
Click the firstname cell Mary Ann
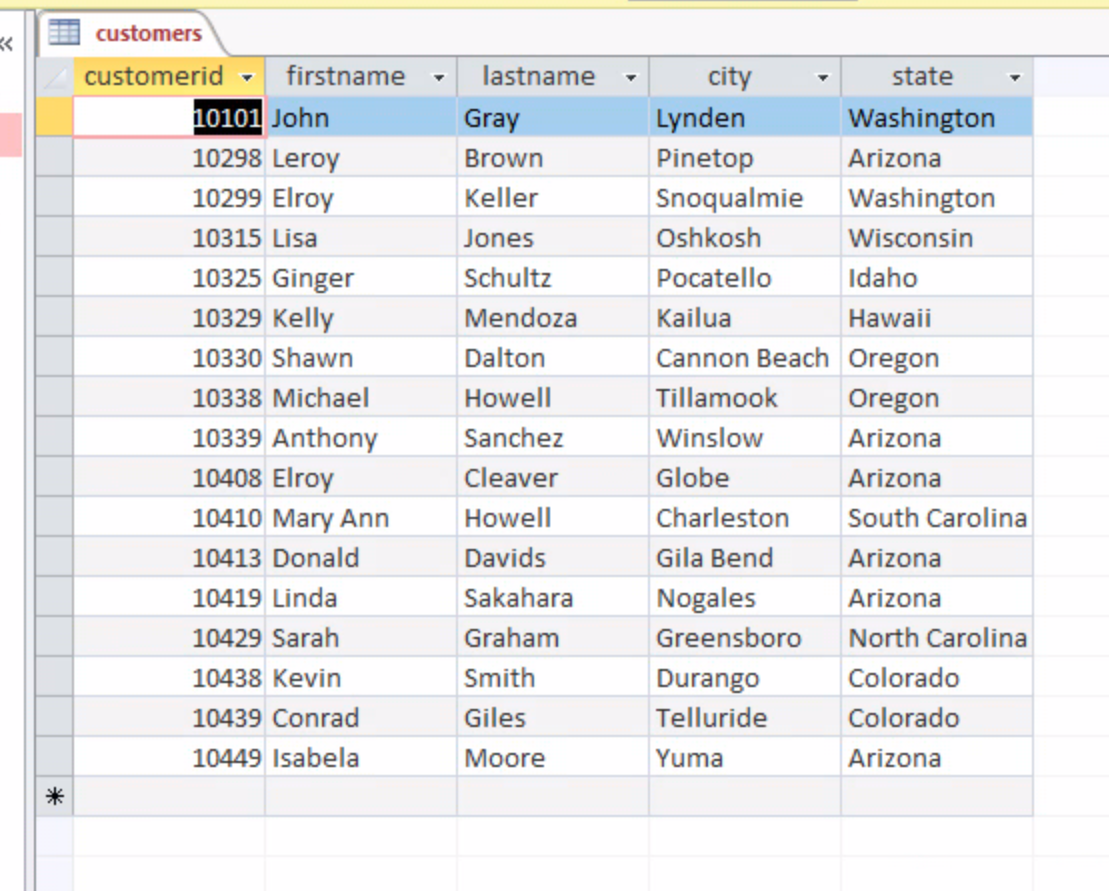361,517
